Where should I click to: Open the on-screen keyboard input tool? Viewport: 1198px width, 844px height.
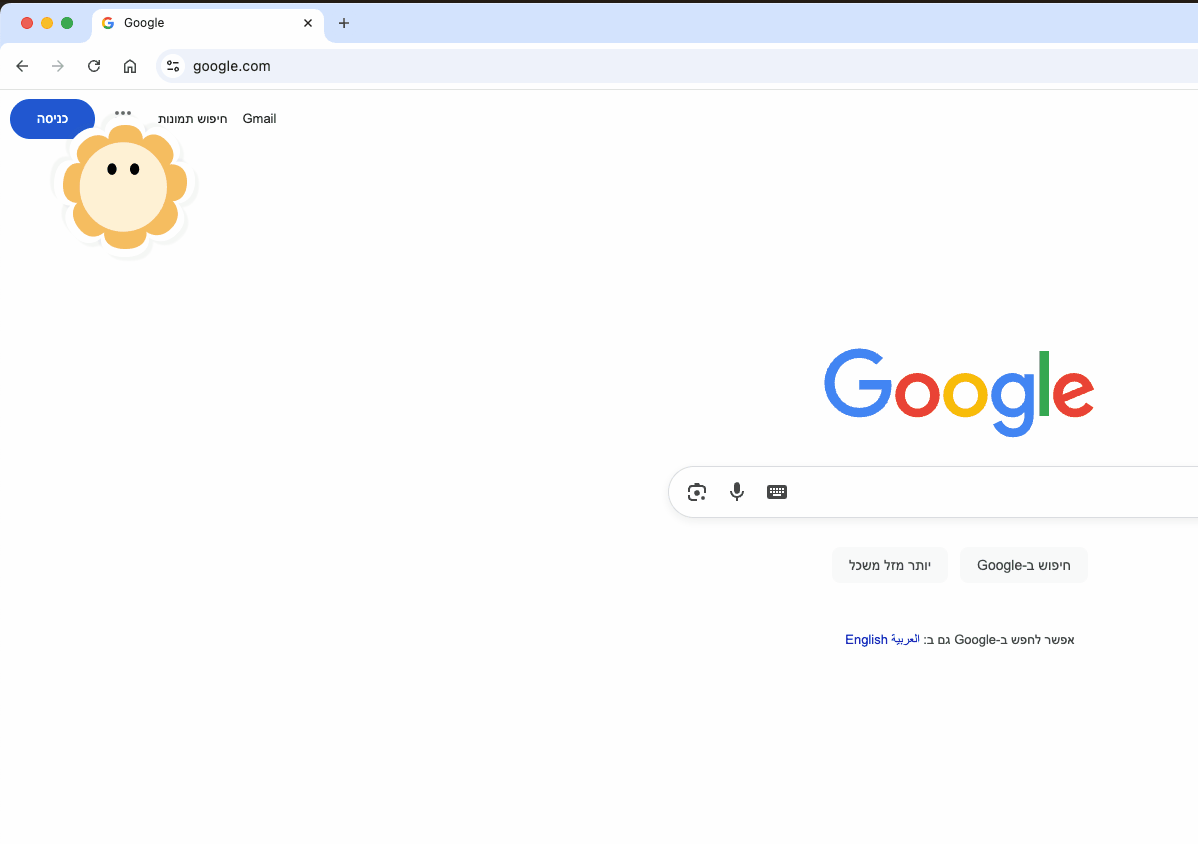[777, 492]
